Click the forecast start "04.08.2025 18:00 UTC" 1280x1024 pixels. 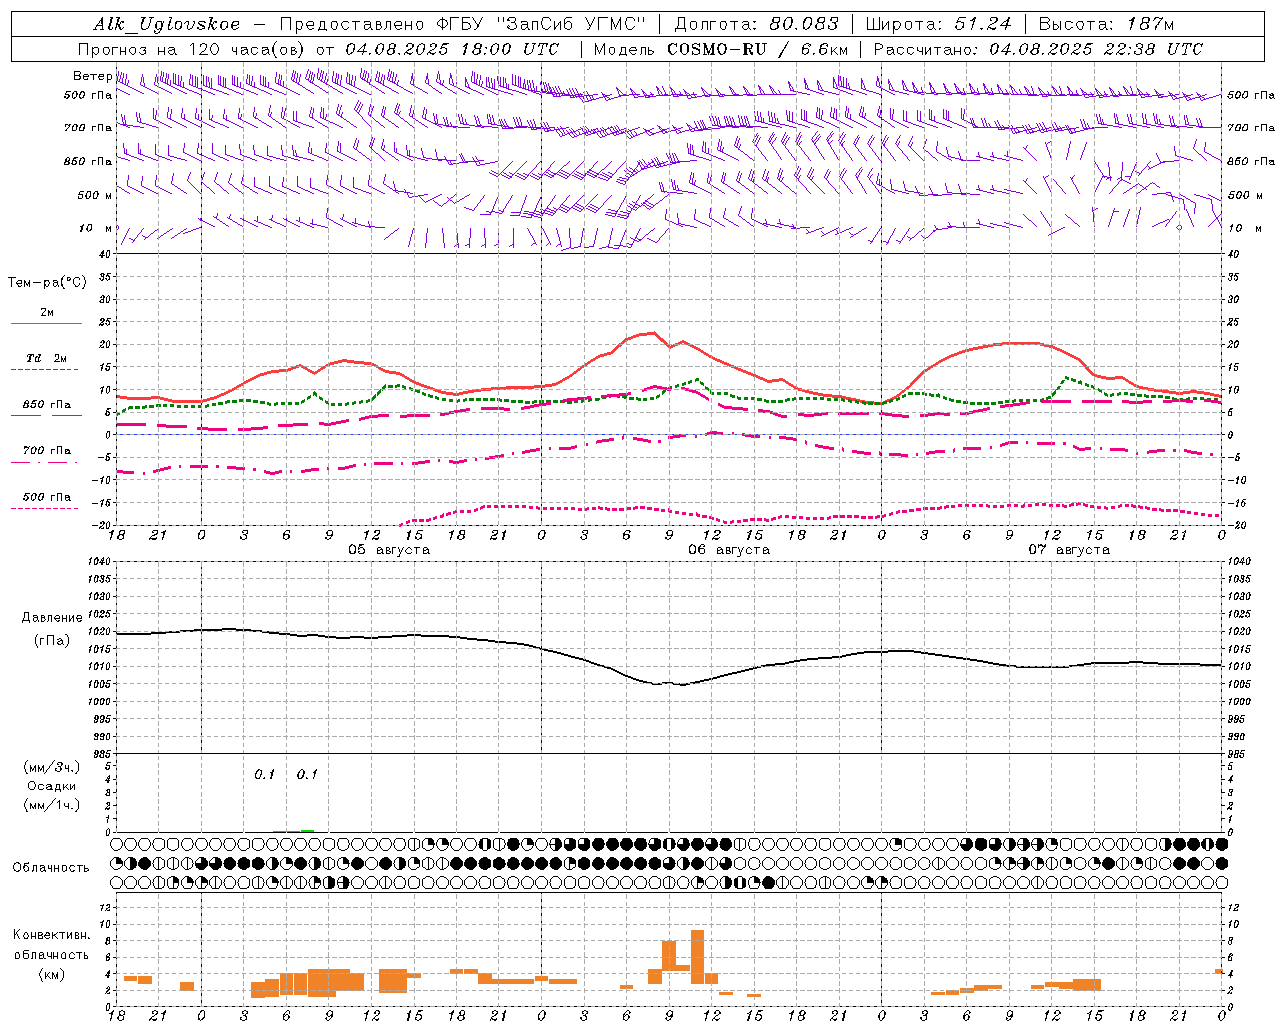pyautogui.click(x=452, y=49)
